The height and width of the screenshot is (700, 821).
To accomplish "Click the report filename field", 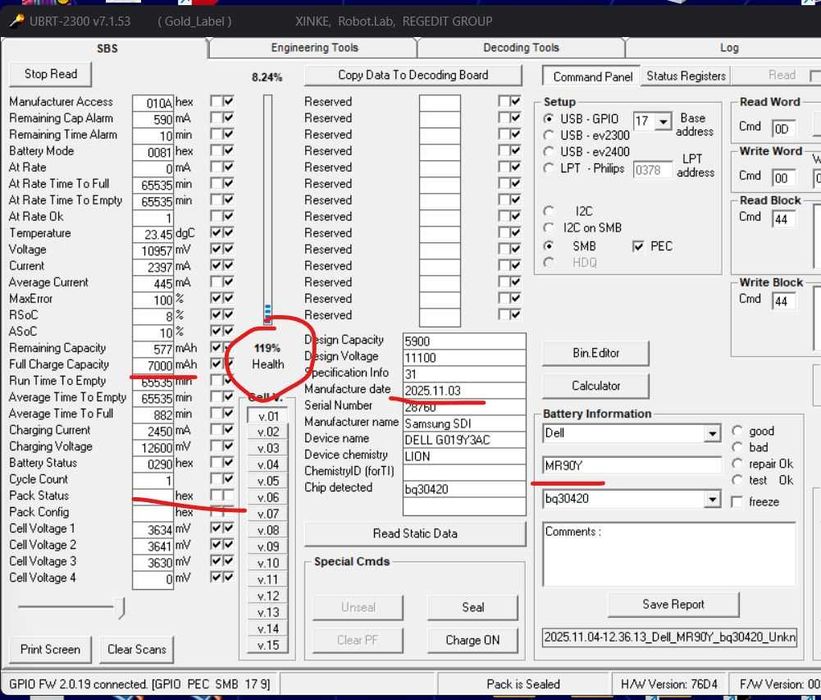I will tap(669, 638).
